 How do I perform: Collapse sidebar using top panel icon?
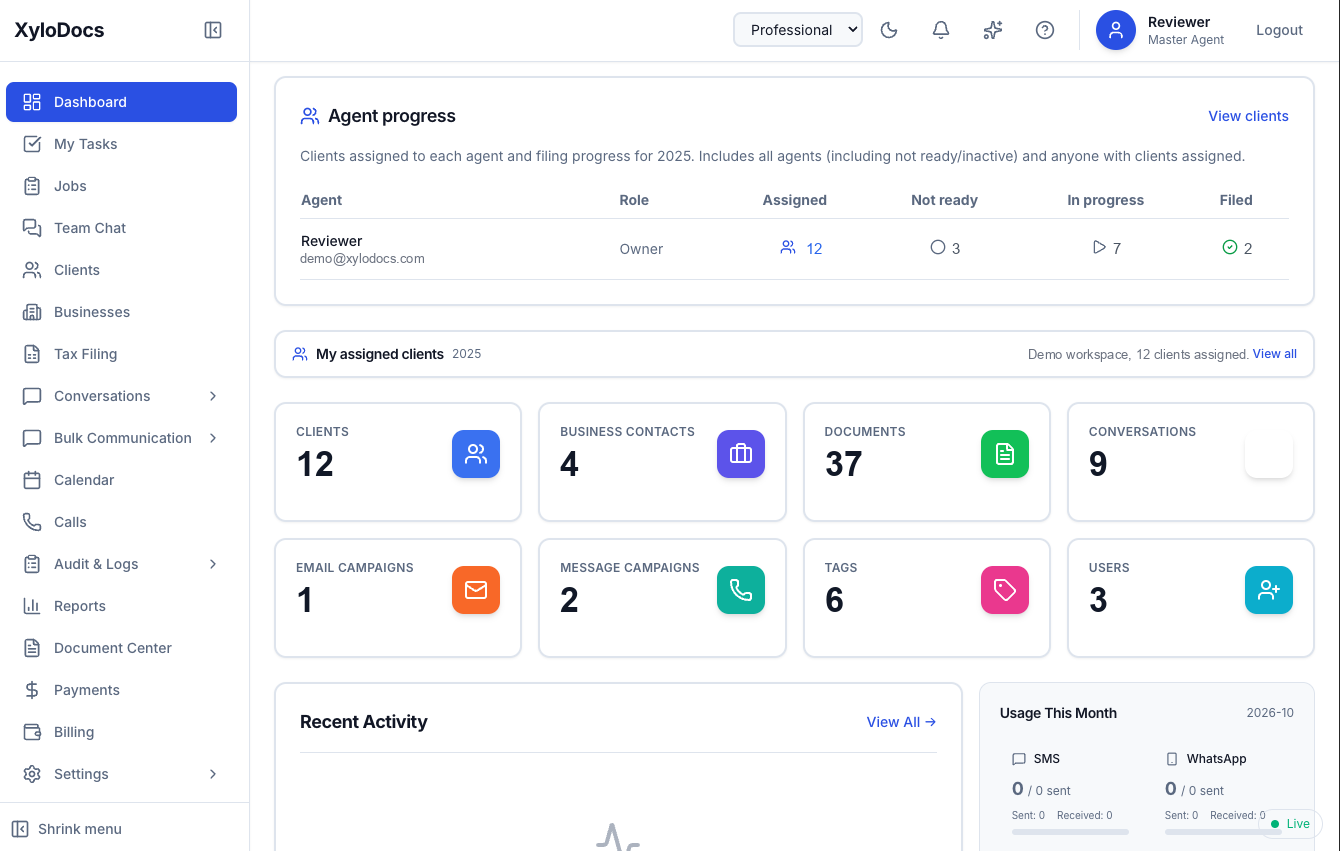coord(213,30)
